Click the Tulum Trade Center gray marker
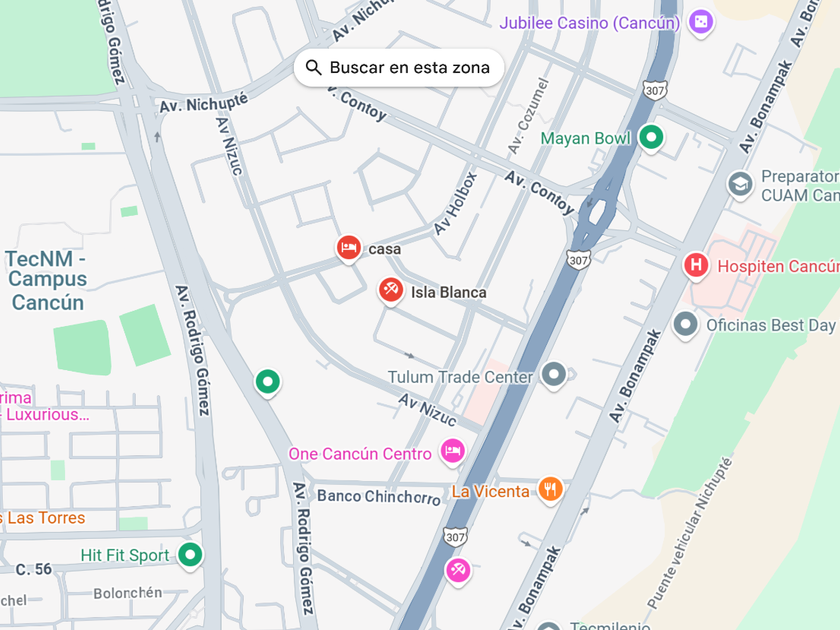This screenshot has height=630, width=840. pyautogui.click(x=554, y=374)
